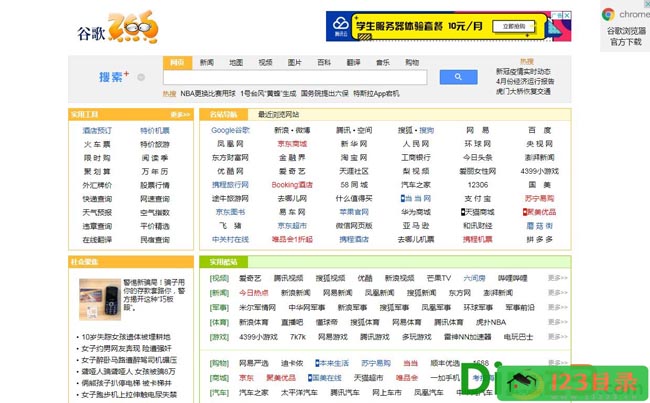The image size is (650, 403).
Task: Open 在线翻译 in 实用工具
Action: tap(97, 240)
